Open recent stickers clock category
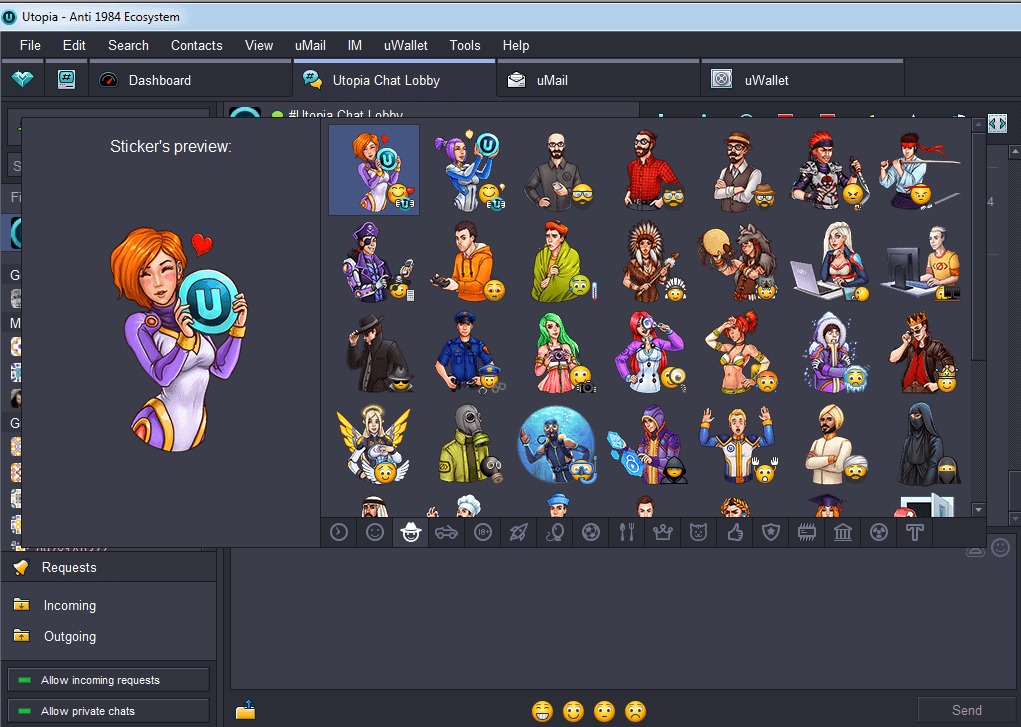This screenshot has height=727, width=1021. pyautogui.click(x=339, y=533)
